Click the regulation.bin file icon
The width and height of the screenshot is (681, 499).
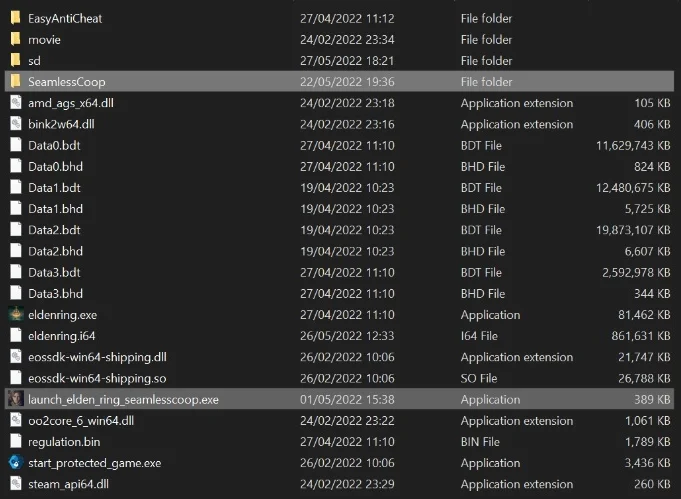coord(15,441)
